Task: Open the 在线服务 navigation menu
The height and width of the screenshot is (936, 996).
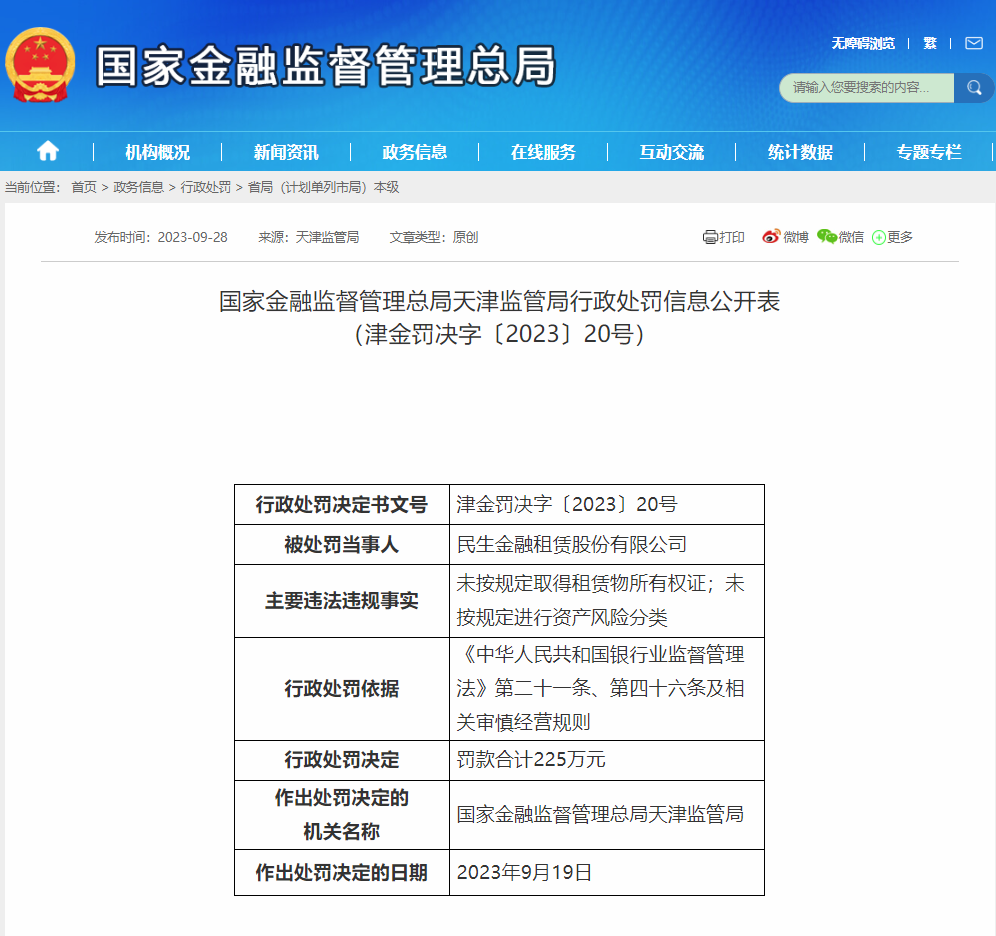Action: [x=543, y=152]
